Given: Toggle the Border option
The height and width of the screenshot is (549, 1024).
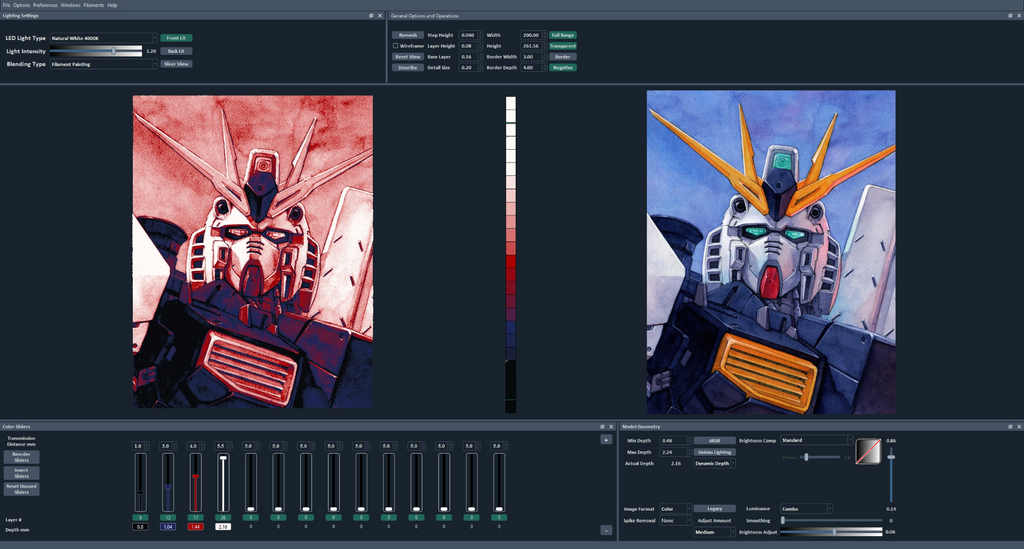Looking at the screenshot, I should [x=563, y=57].
